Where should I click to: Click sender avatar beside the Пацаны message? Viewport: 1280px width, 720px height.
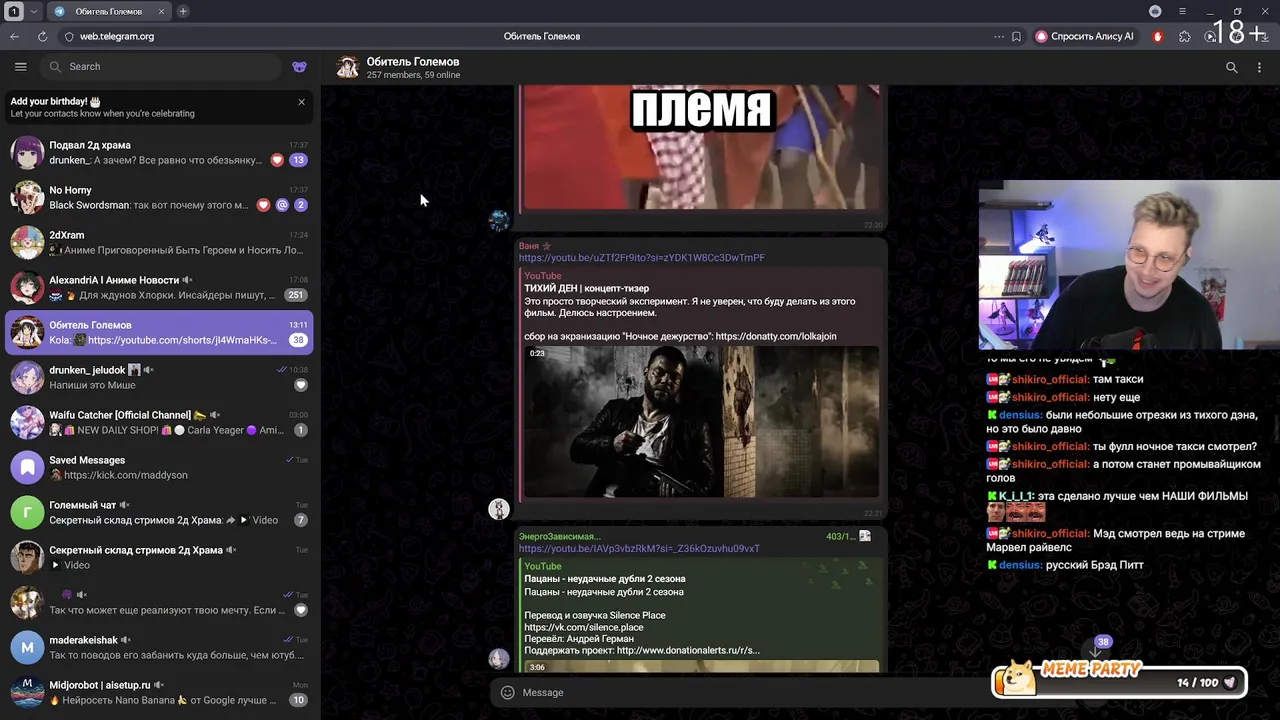499,658
